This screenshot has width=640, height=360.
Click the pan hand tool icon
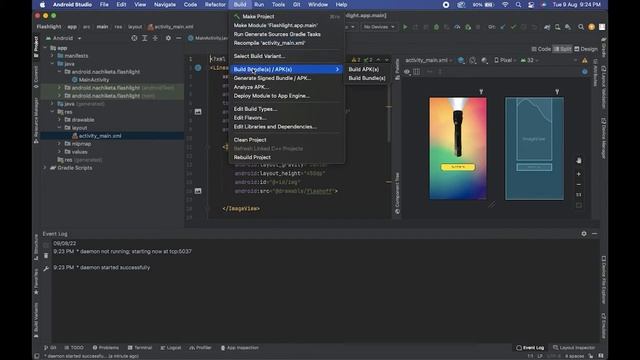click(579, 160)
